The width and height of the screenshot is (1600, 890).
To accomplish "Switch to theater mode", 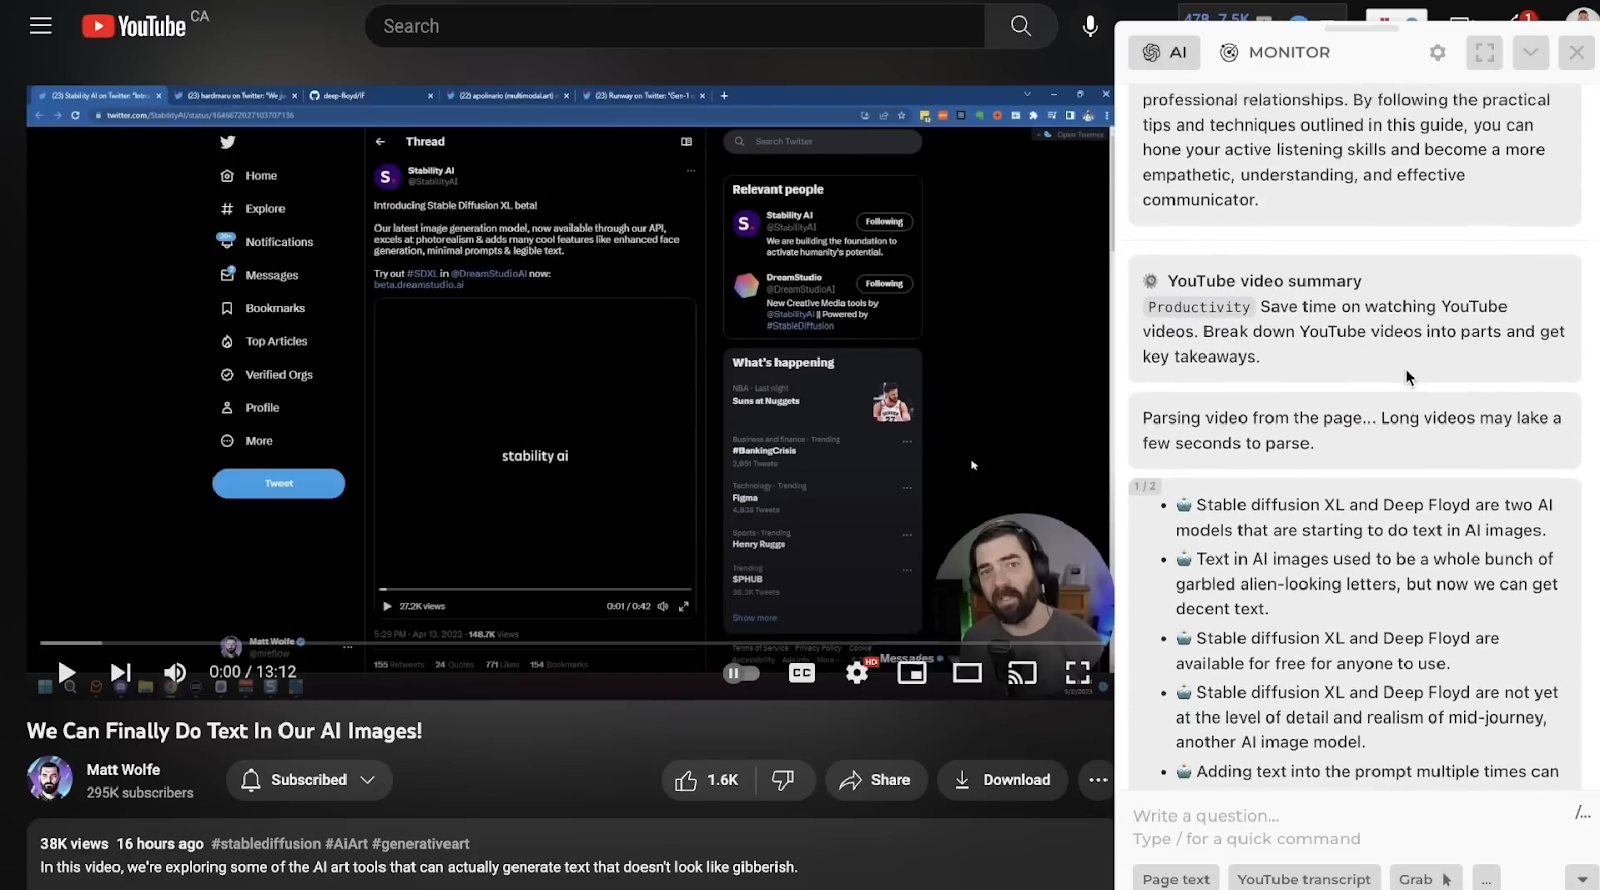I will pyautogui.click(x=967, y=673).
